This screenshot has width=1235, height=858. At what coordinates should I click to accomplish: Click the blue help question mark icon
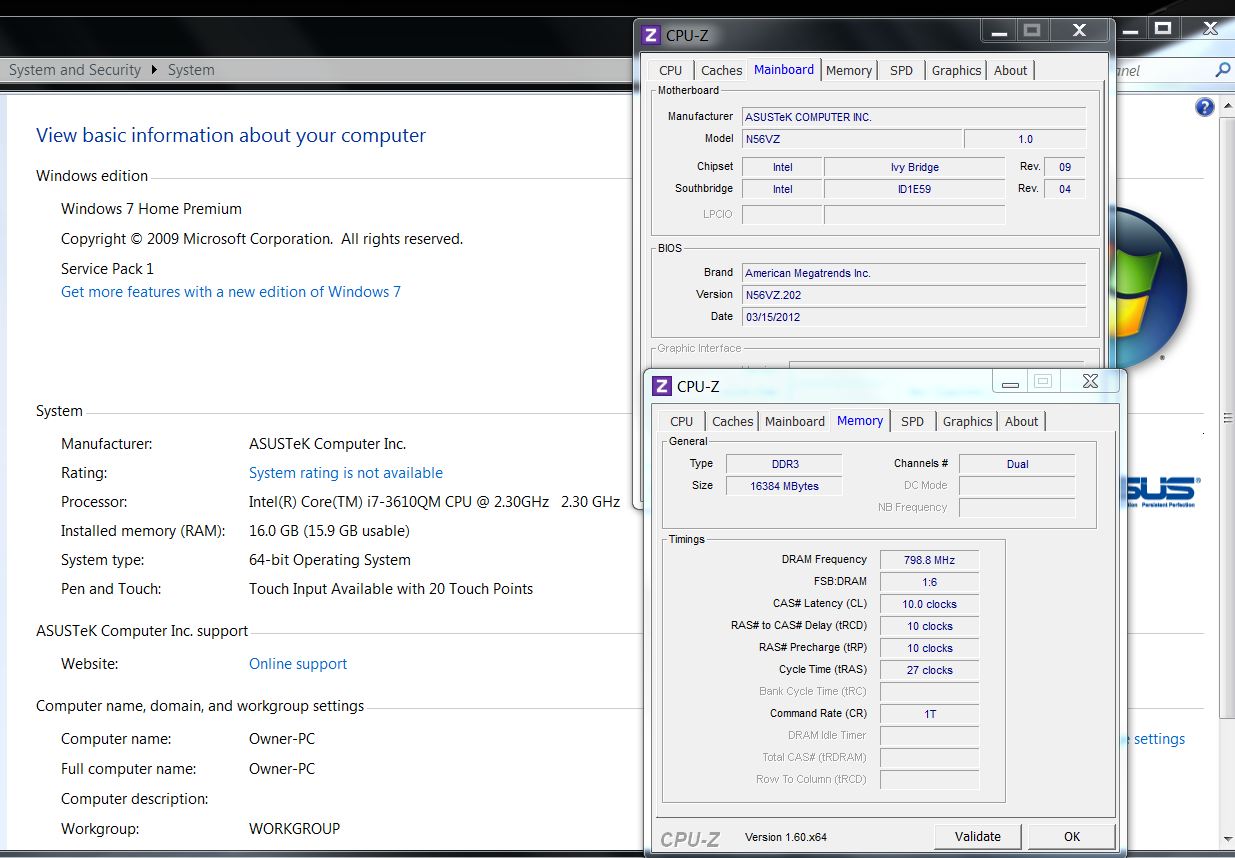1205,108
